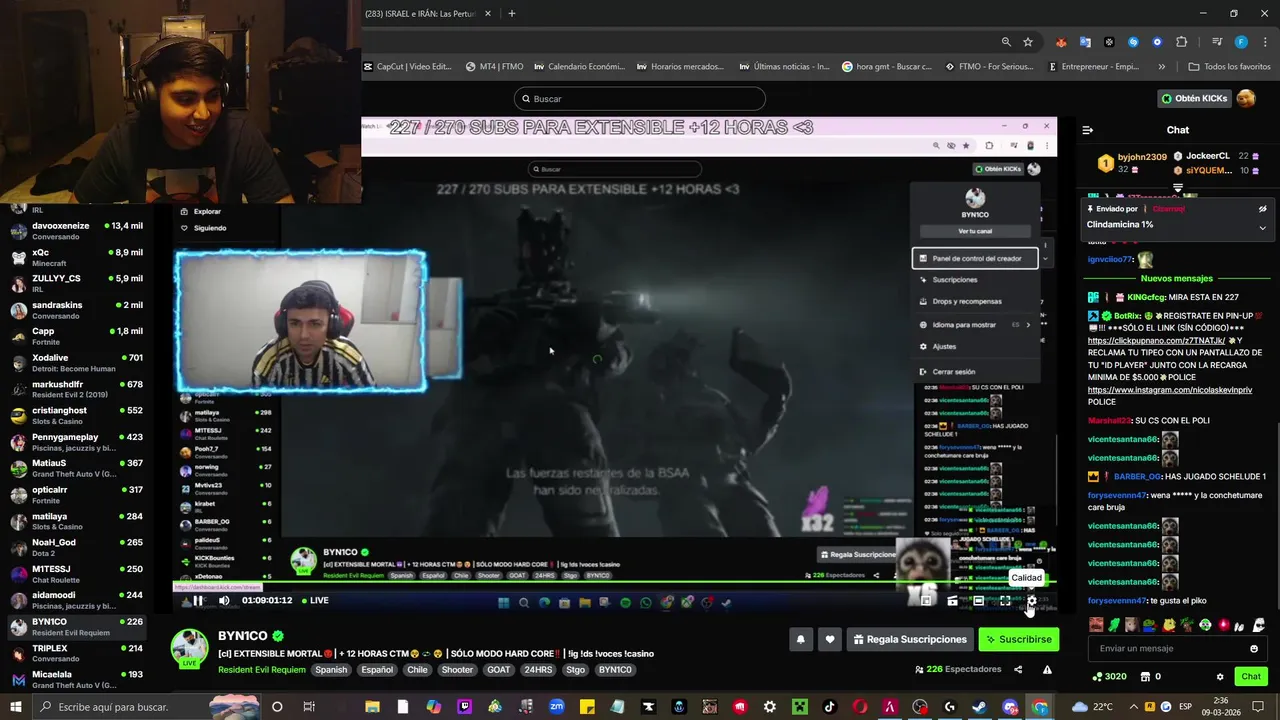Screen dimensions: 1280x720
Task: Open the clickpupnano.com link in chat
Action: tap(1156, 341)
